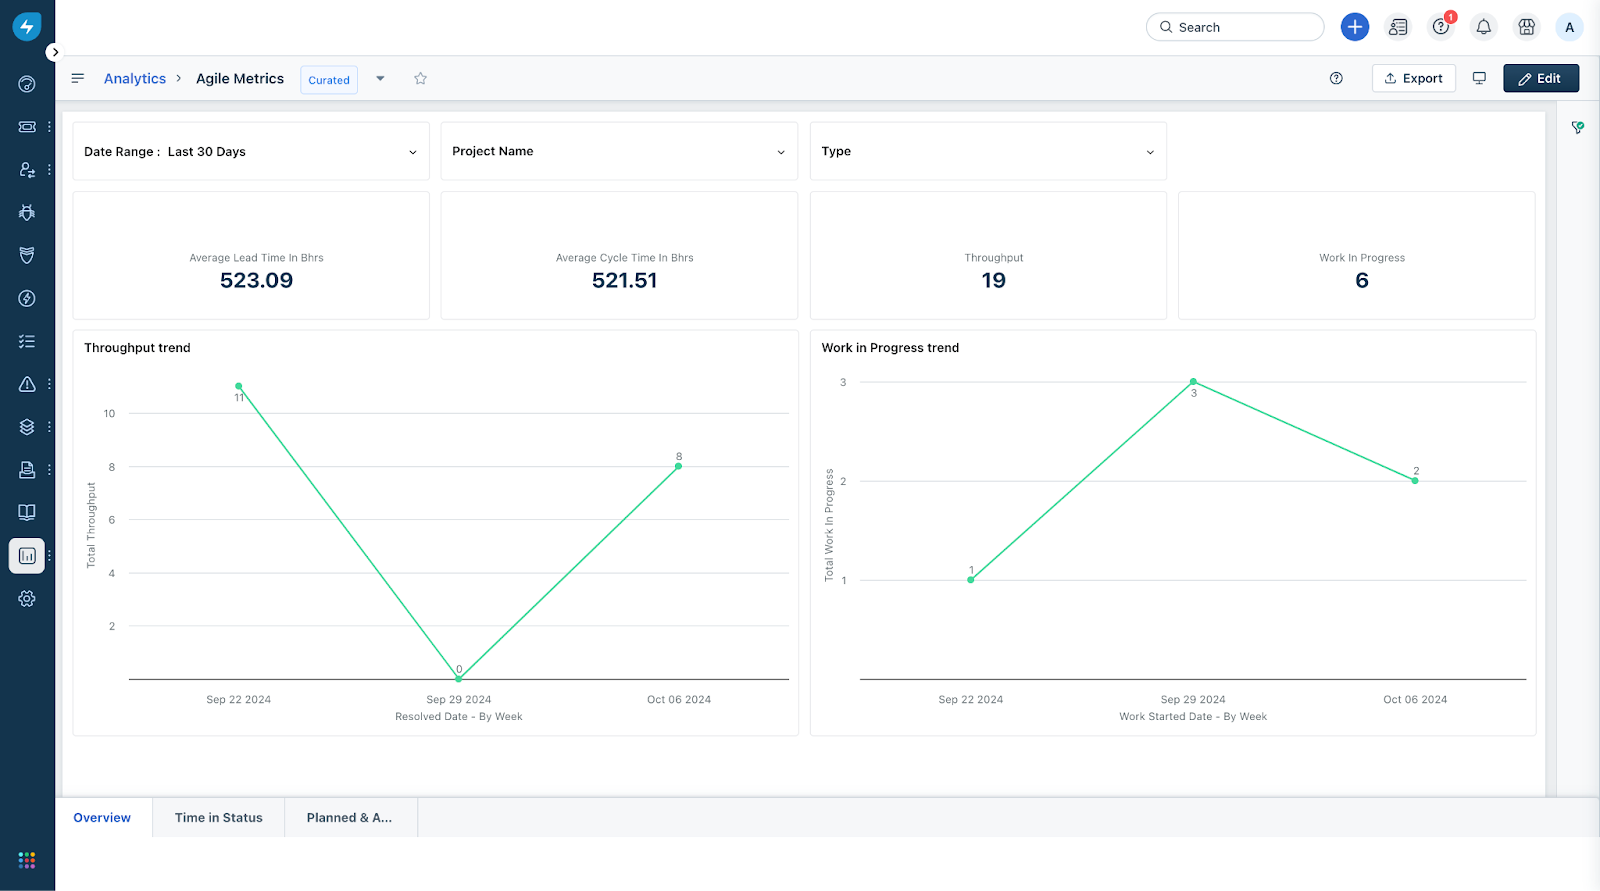Open the Releases shield icon in sidebar

tap(27, 255)
